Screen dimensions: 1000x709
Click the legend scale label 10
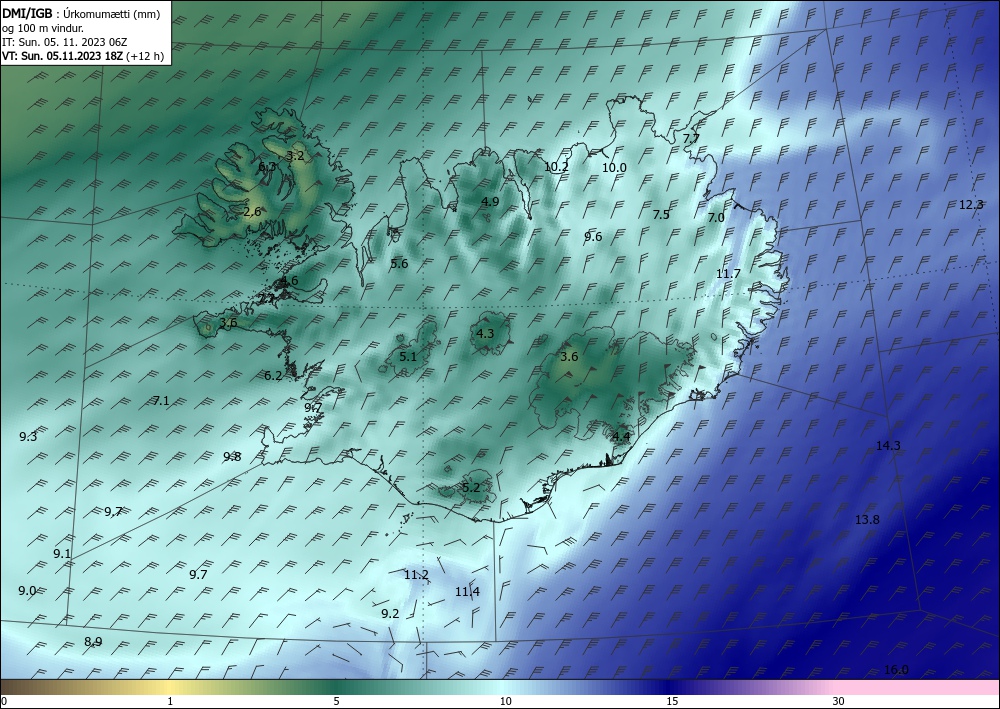point(506,701)
